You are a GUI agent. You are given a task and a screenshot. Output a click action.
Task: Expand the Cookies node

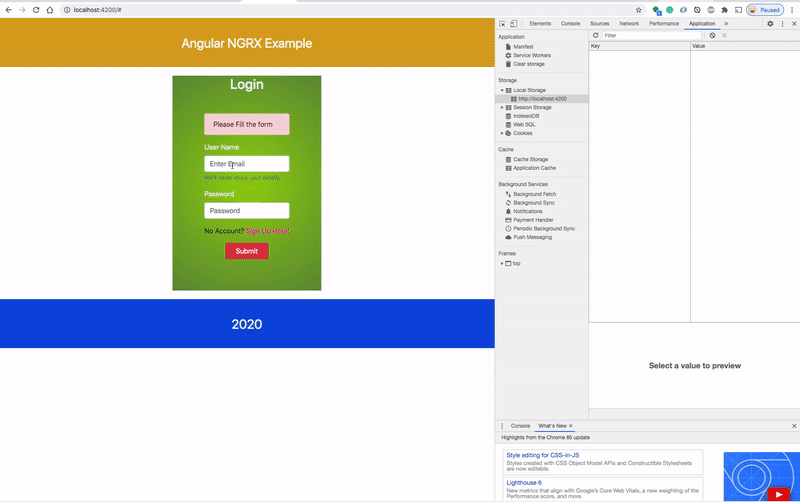(502, 133)
